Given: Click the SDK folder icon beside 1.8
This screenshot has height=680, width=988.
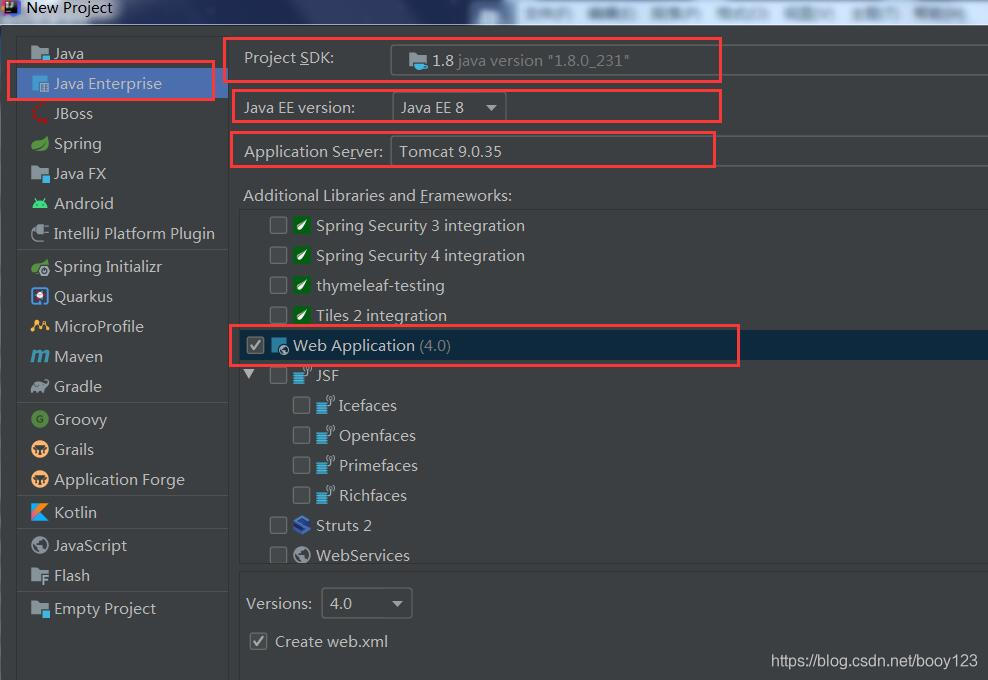Looking at the screenshot, I should point(417,61).
